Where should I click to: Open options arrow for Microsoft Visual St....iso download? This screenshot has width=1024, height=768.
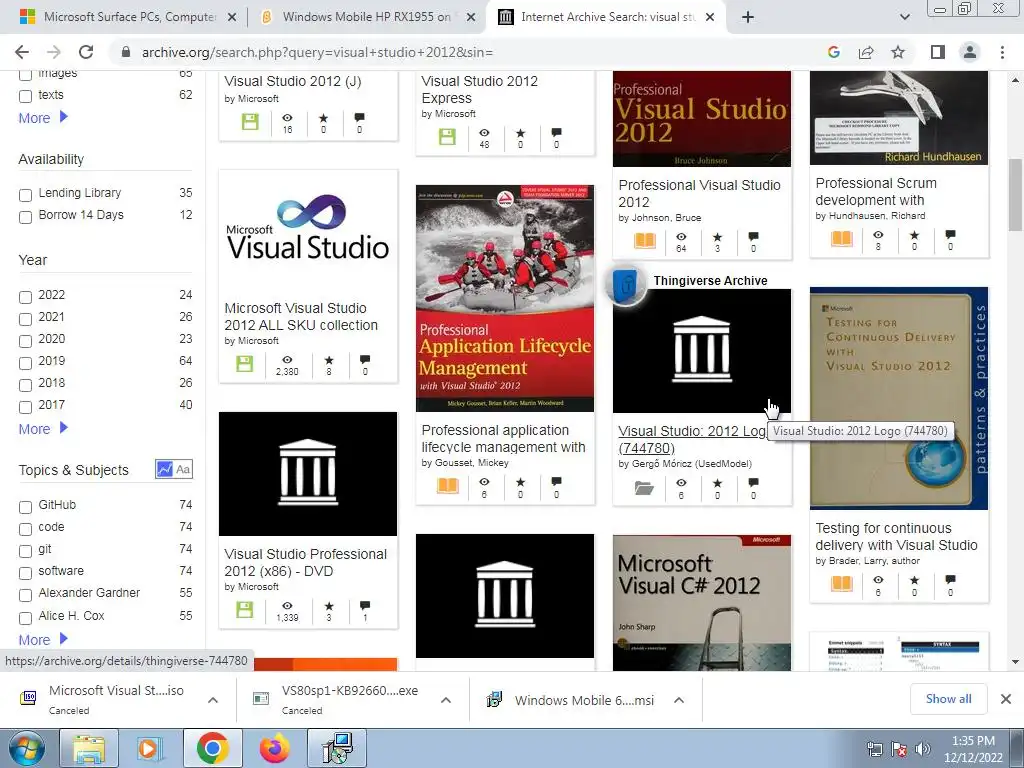tap(212, 699)
